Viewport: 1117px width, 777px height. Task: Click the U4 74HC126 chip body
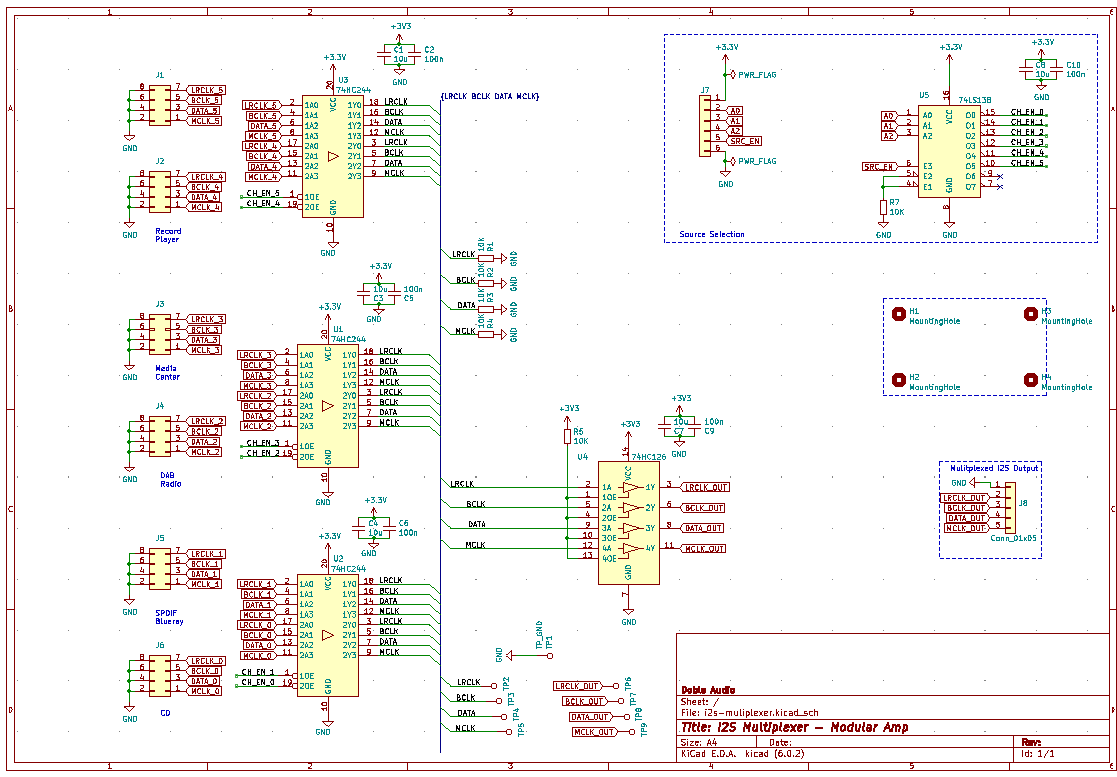point(628,523)
